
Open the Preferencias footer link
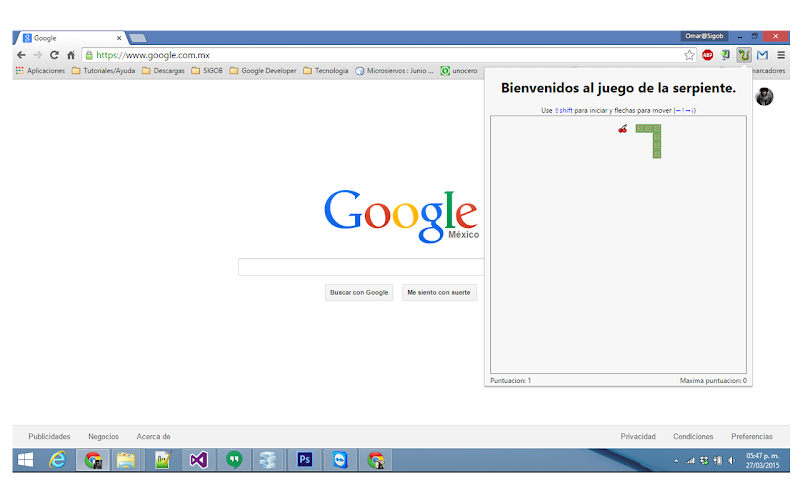coord(752,437)
